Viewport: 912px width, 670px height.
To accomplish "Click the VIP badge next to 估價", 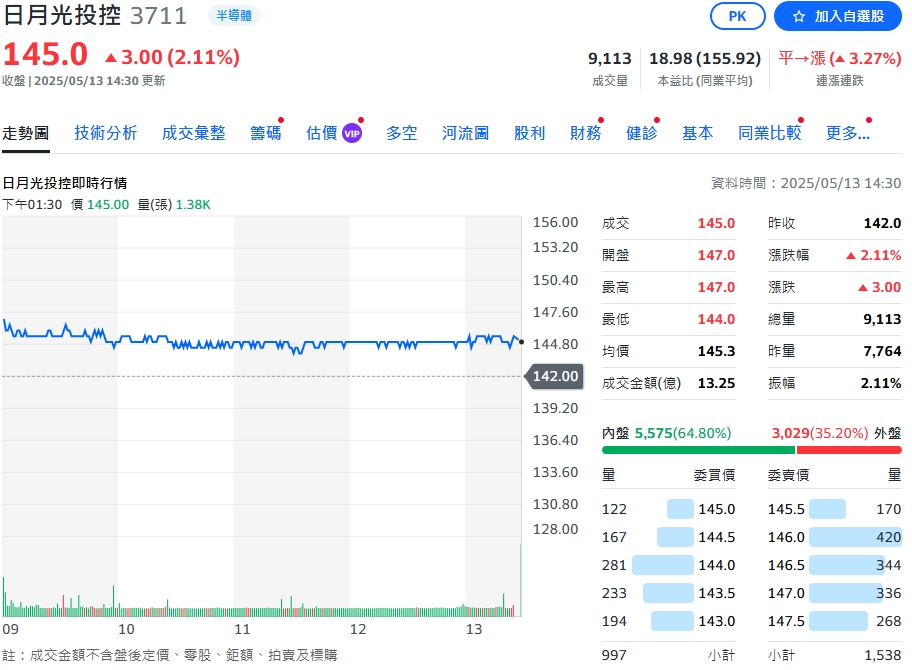I will point(351,133).
